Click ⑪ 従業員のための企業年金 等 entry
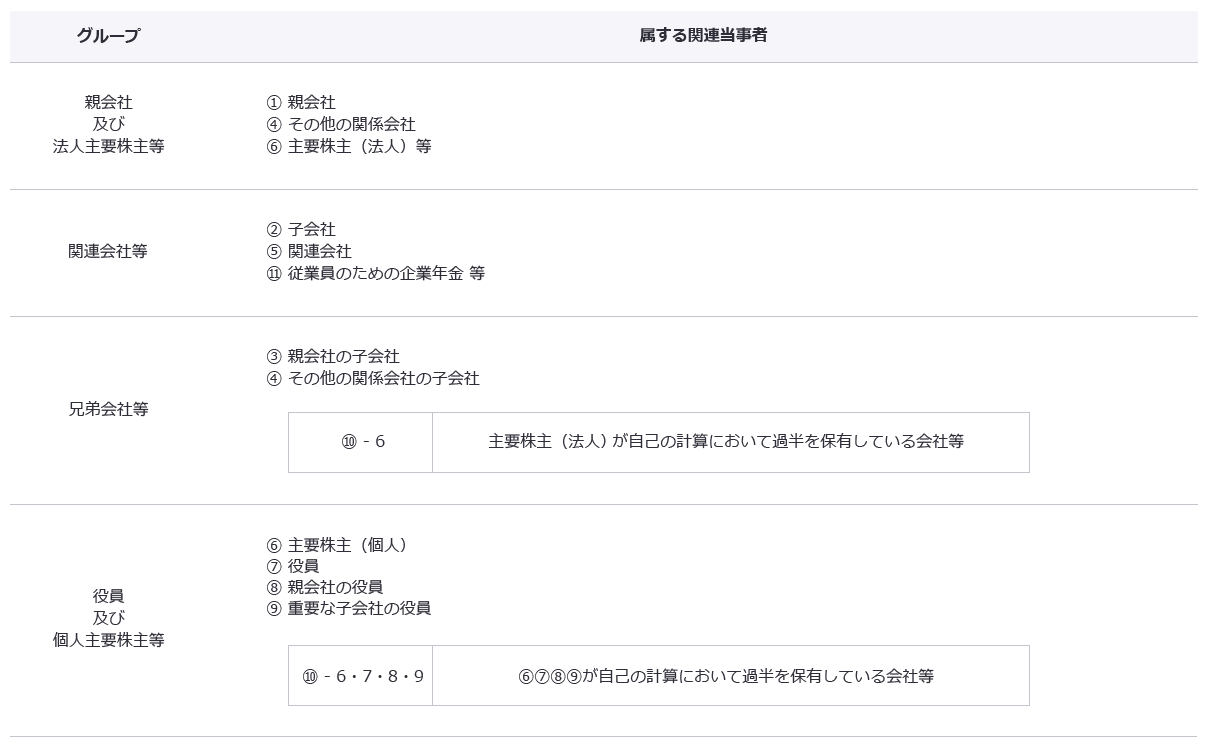This screenshot has width=1206, height=745. (x=375, y=274)
